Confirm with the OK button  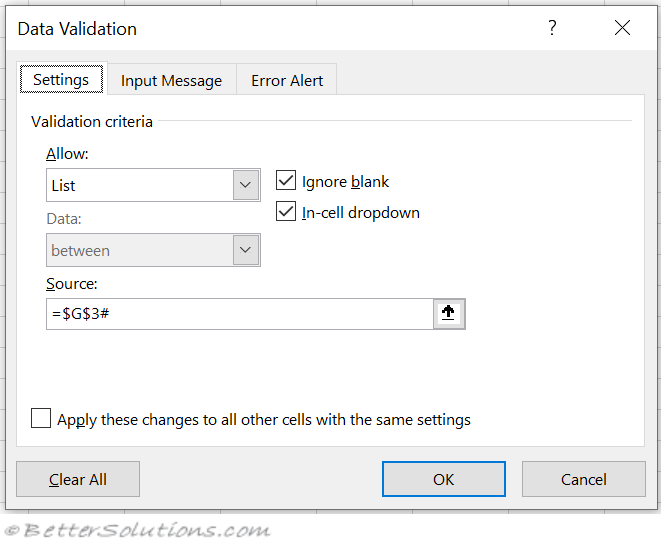pos(443,479)
